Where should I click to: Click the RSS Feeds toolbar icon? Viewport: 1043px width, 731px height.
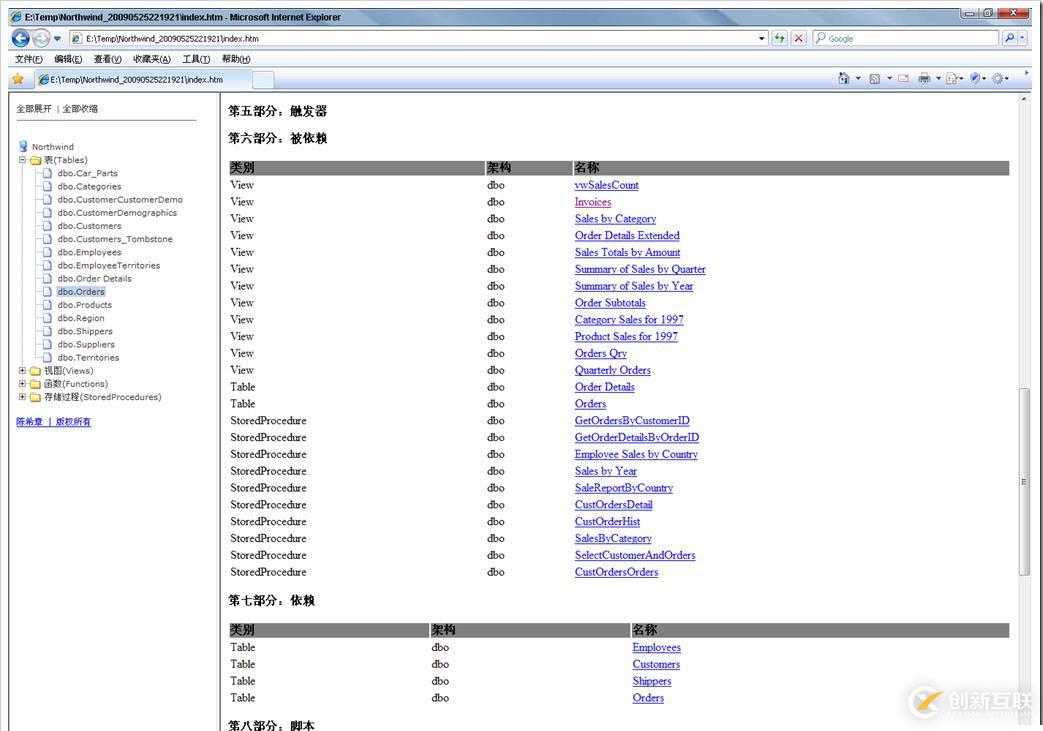click(875, 78)
